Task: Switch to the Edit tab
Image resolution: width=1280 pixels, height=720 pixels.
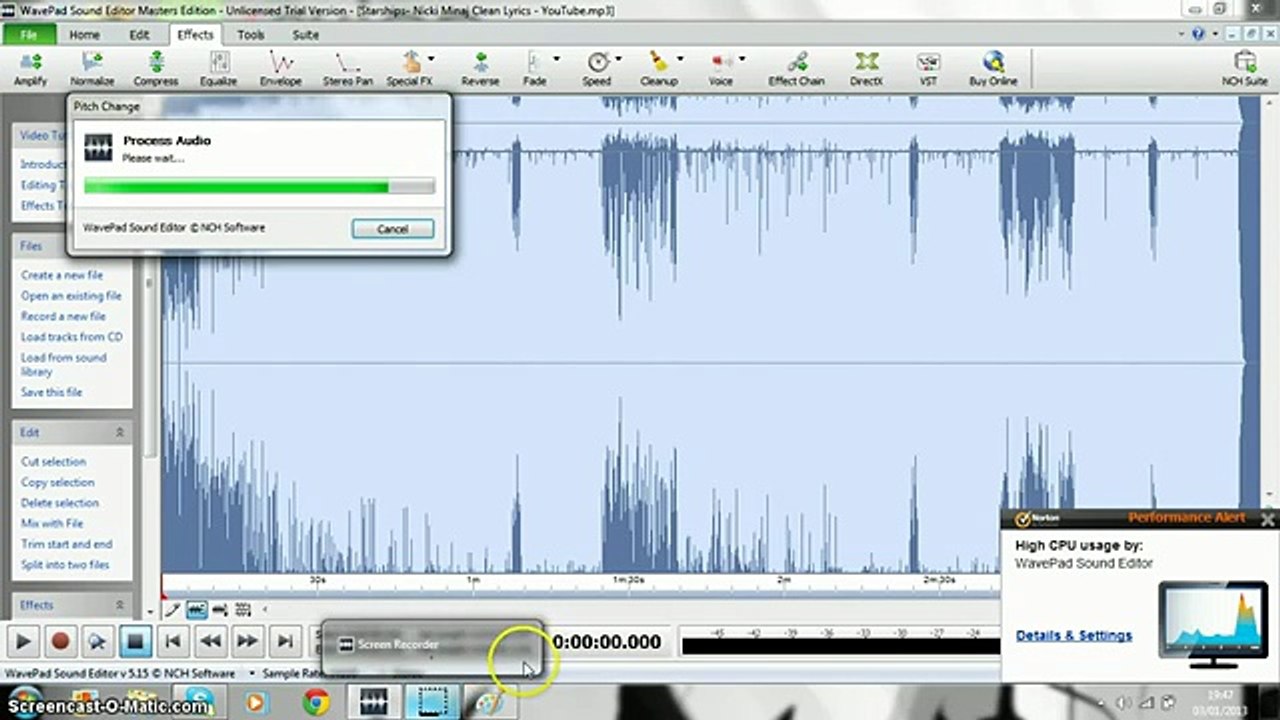Action: [x=139, y=35]
